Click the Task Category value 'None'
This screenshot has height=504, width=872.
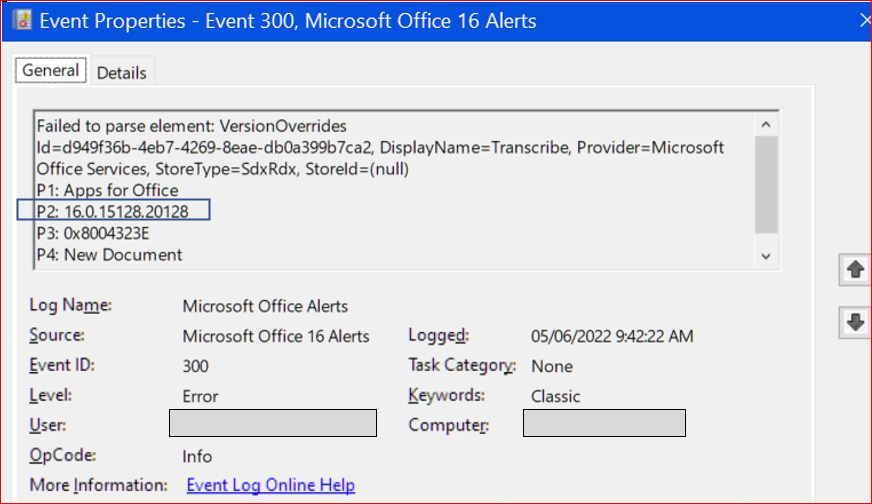pos(552,366)
